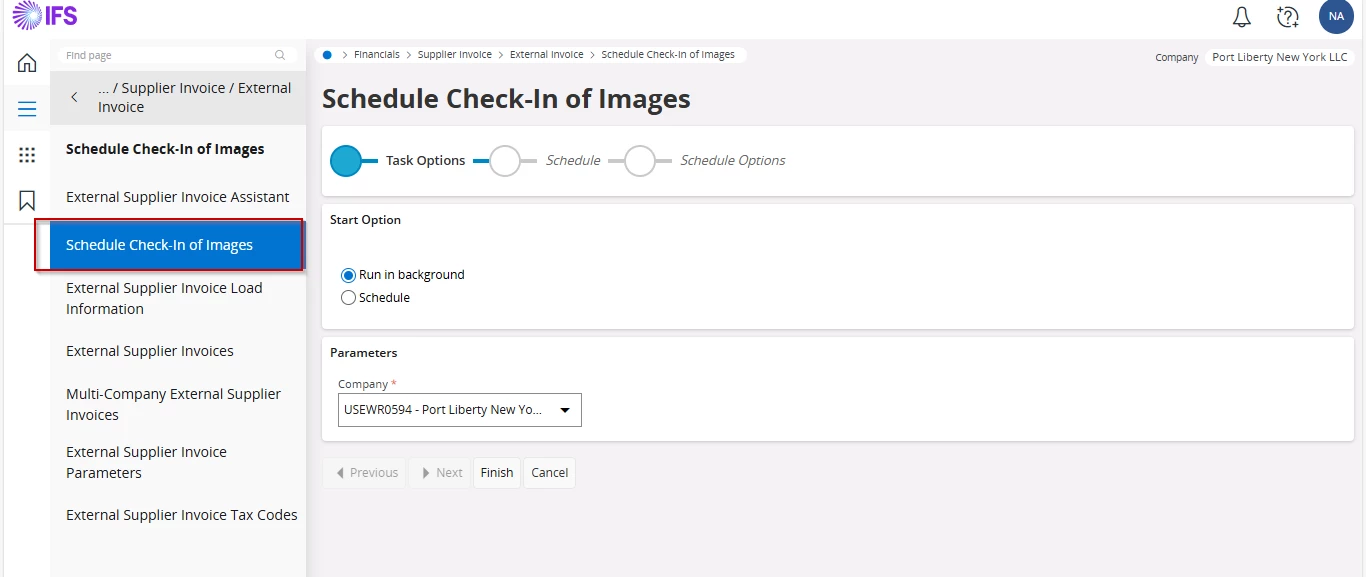Select the Run in background option
1366x577 pixels.
click(x=348, y=275)
